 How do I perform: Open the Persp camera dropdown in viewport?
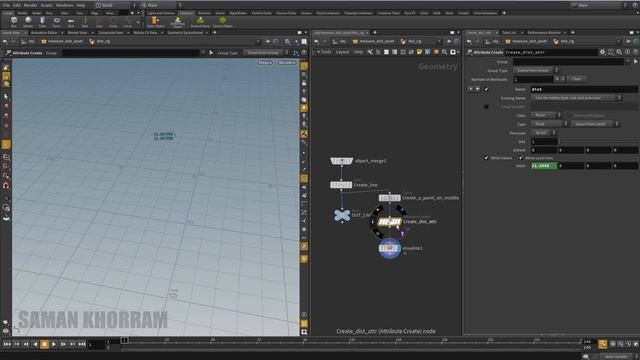tap(265, 62)
